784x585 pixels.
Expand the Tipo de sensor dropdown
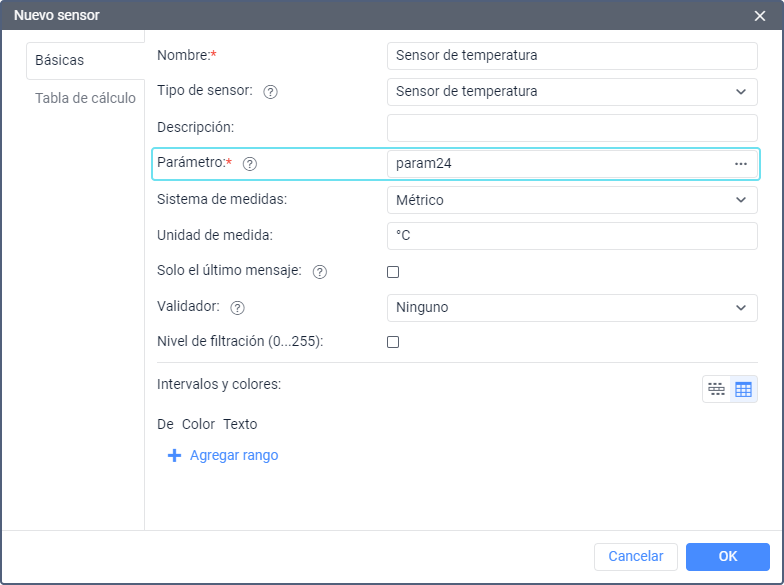point(572,92)
